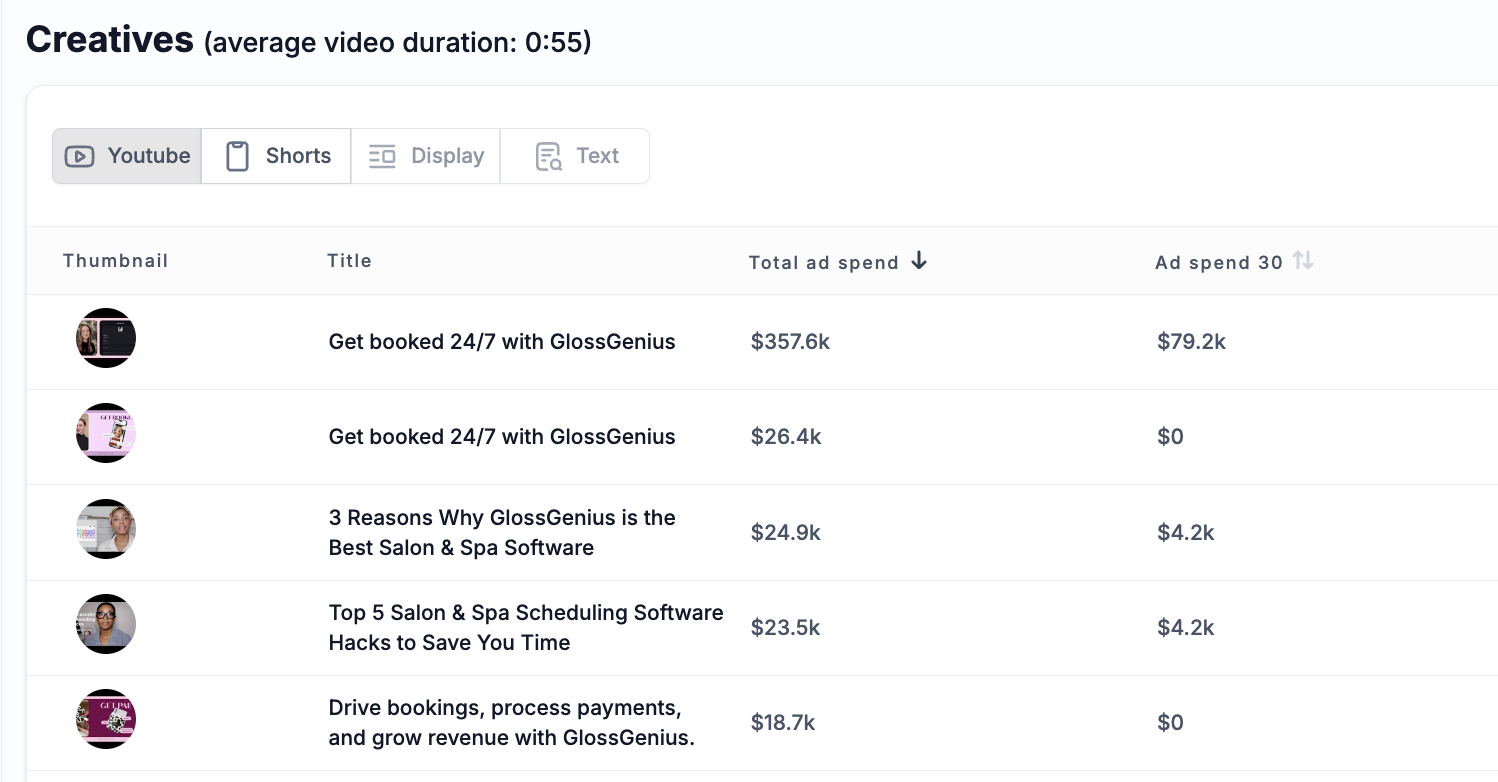Image resolution: width=1498 pixels, height=782 pixels.
Task: Click the Thumbnail column header
Action: [115, 261]
